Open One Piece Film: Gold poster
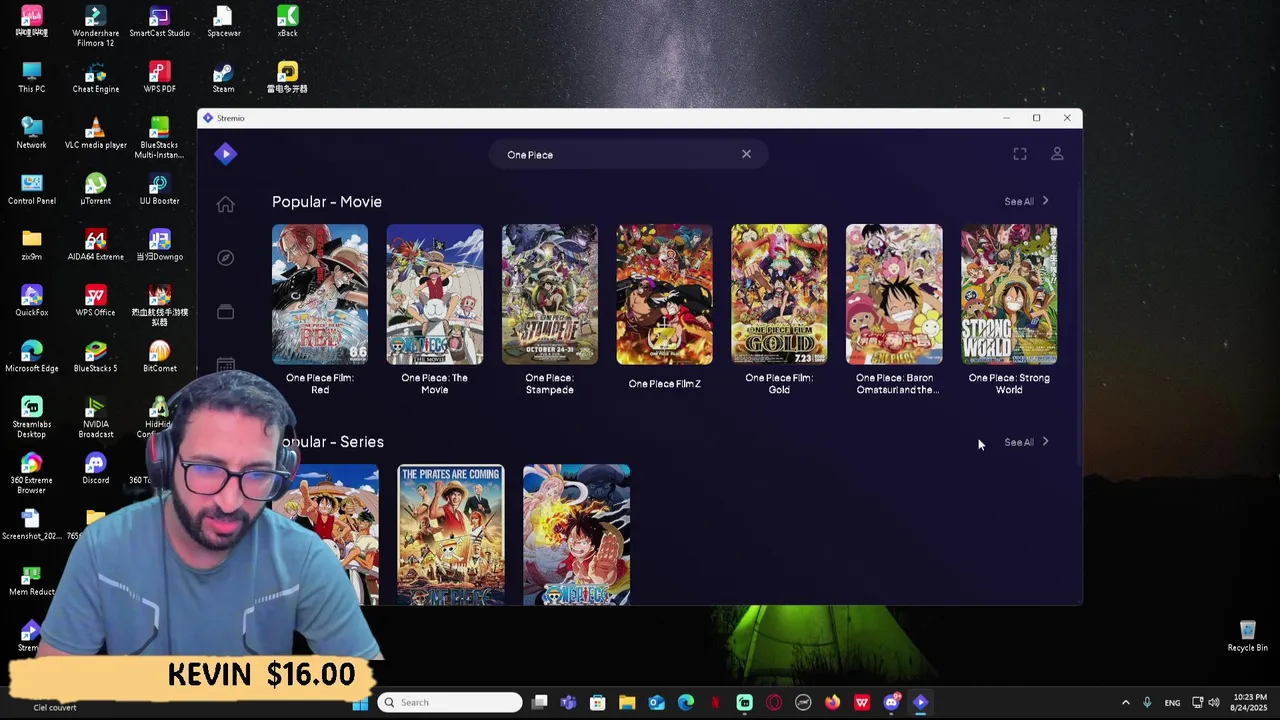Screen dimensions: 1280x720 (x=779, y=294)
